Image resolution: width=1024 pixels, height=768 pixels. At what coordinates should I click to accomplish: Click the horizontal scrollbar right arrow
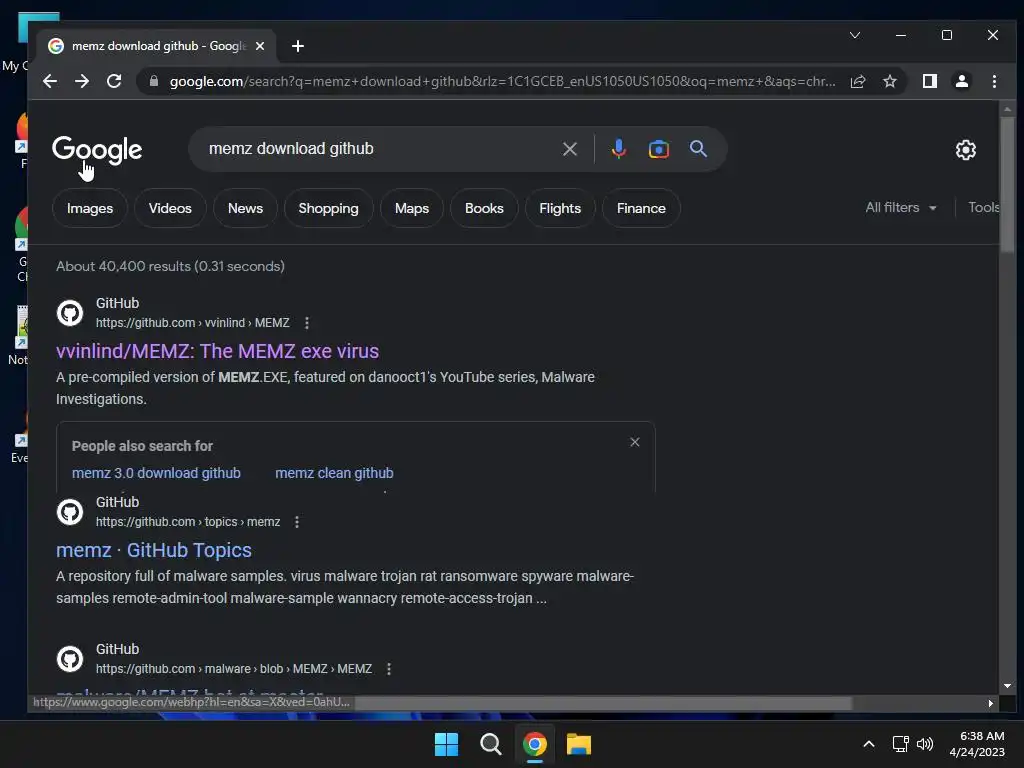[x=991, y=703]
